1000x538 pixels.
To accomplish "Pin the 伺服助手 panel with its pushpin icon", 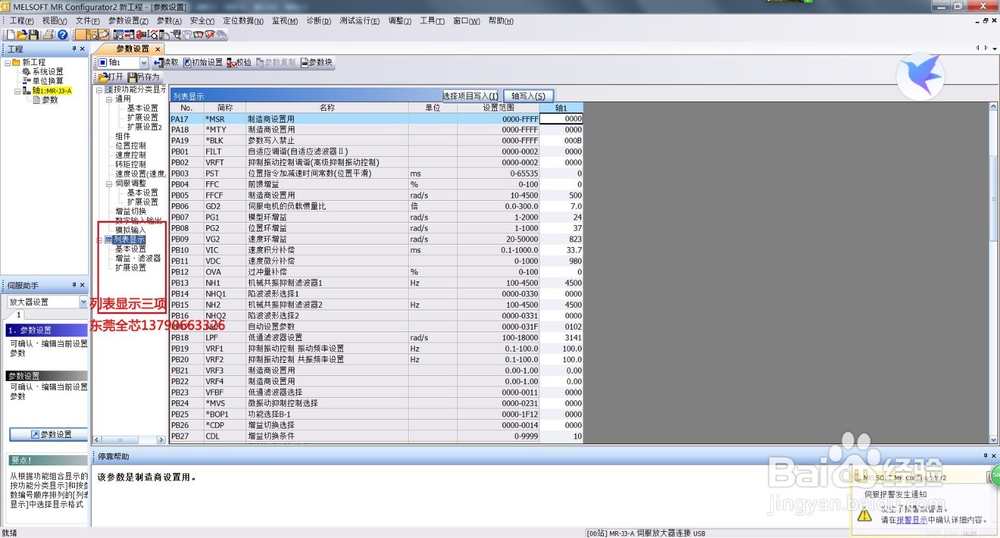I will click(73, 285).
